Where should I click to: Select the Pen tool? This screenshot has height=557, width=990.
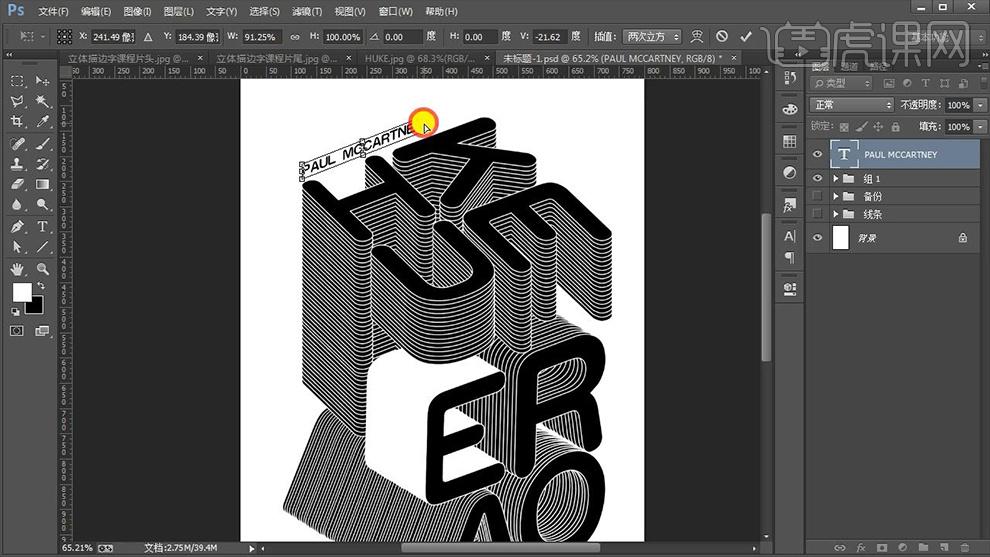(x=17, y=227)
